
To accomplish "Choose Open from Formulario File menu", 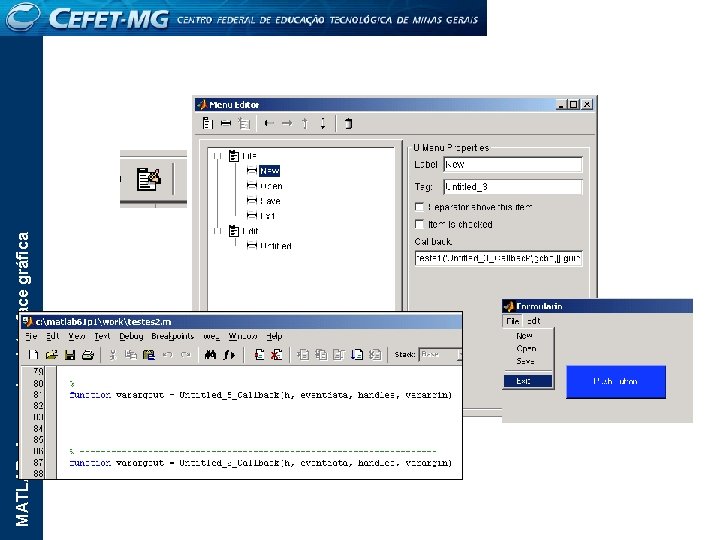I will click(526, 349).
